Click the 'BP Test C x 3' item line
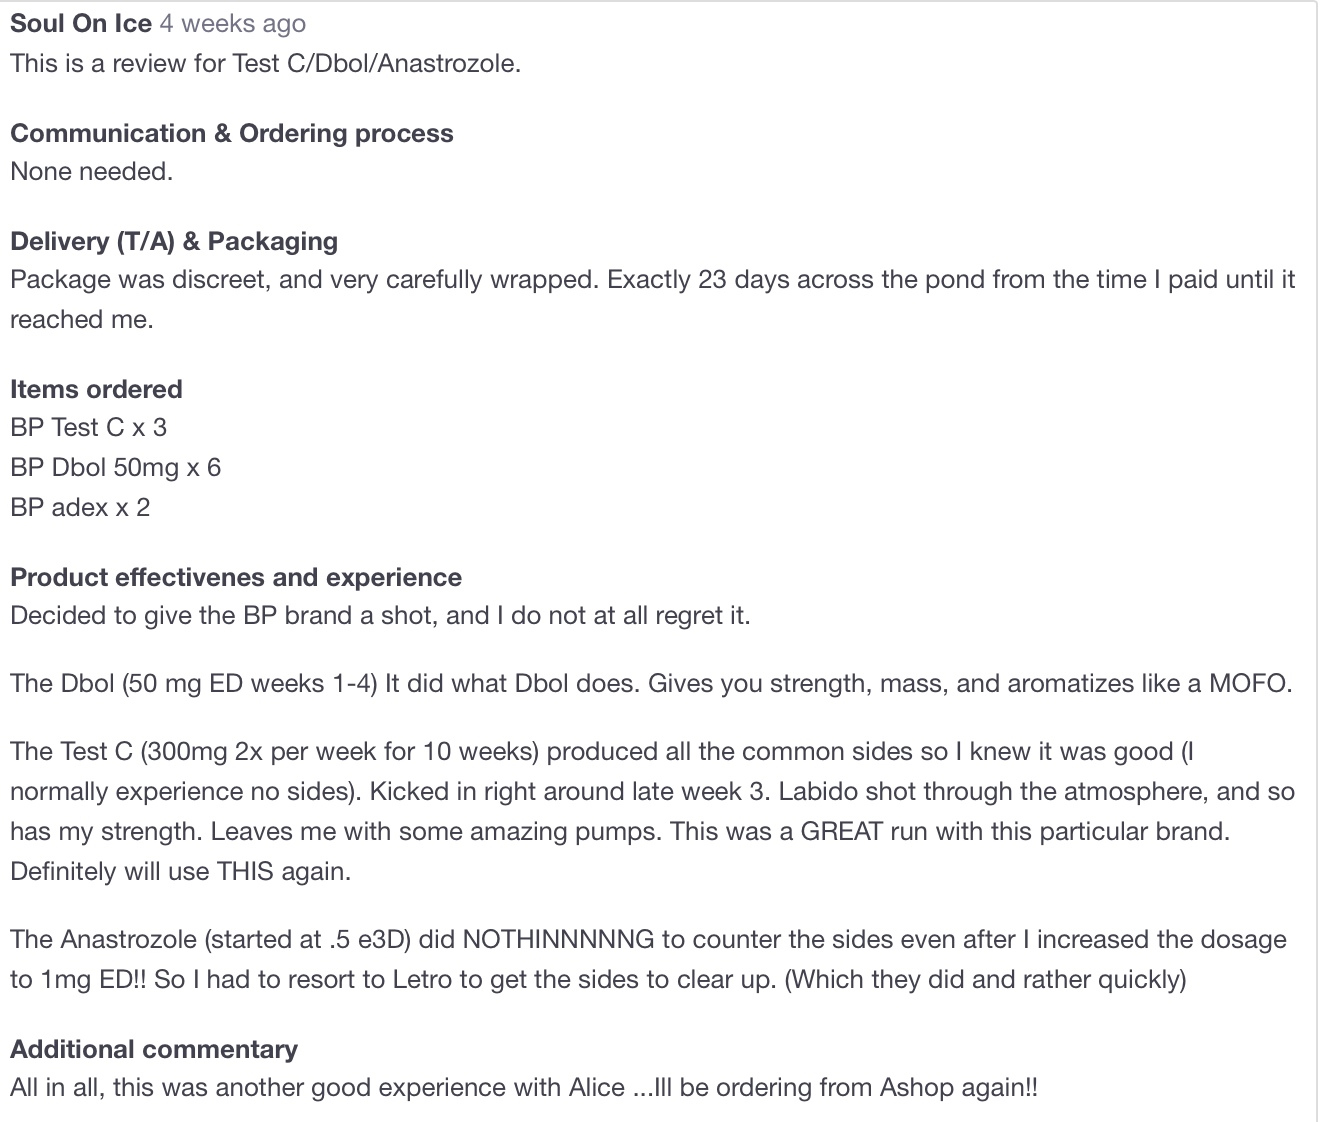1320x1122 pixels. point(89,427)
